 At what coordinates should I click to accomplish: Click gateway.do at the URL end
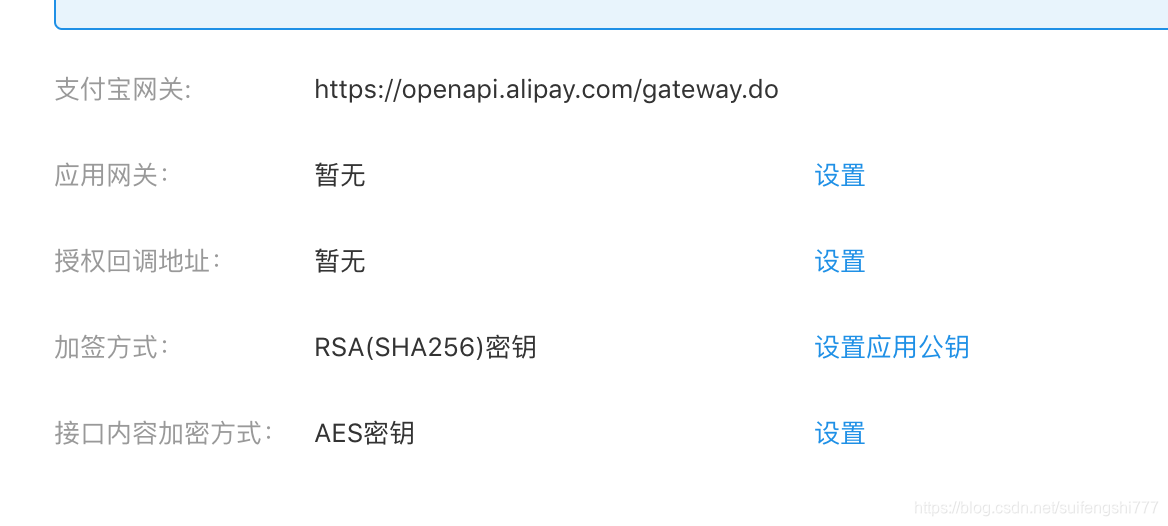click(709, 91)
